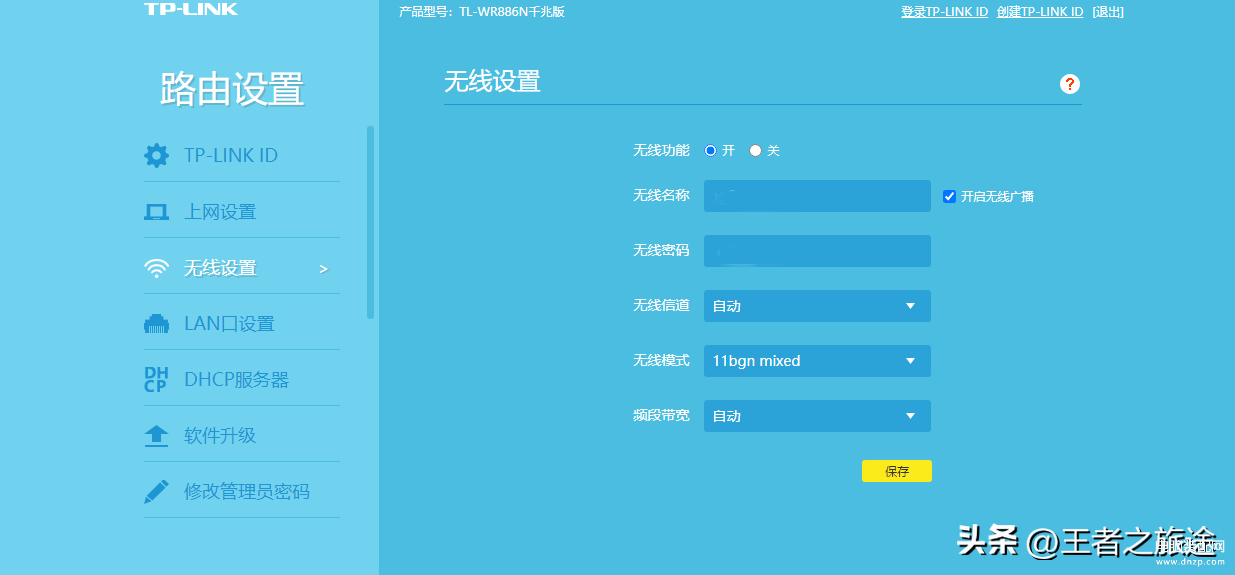The width and height of the screenshot is (1235, 575).
Task: Click the TP-LINK logo at the top
Action: tap(191, 9)
